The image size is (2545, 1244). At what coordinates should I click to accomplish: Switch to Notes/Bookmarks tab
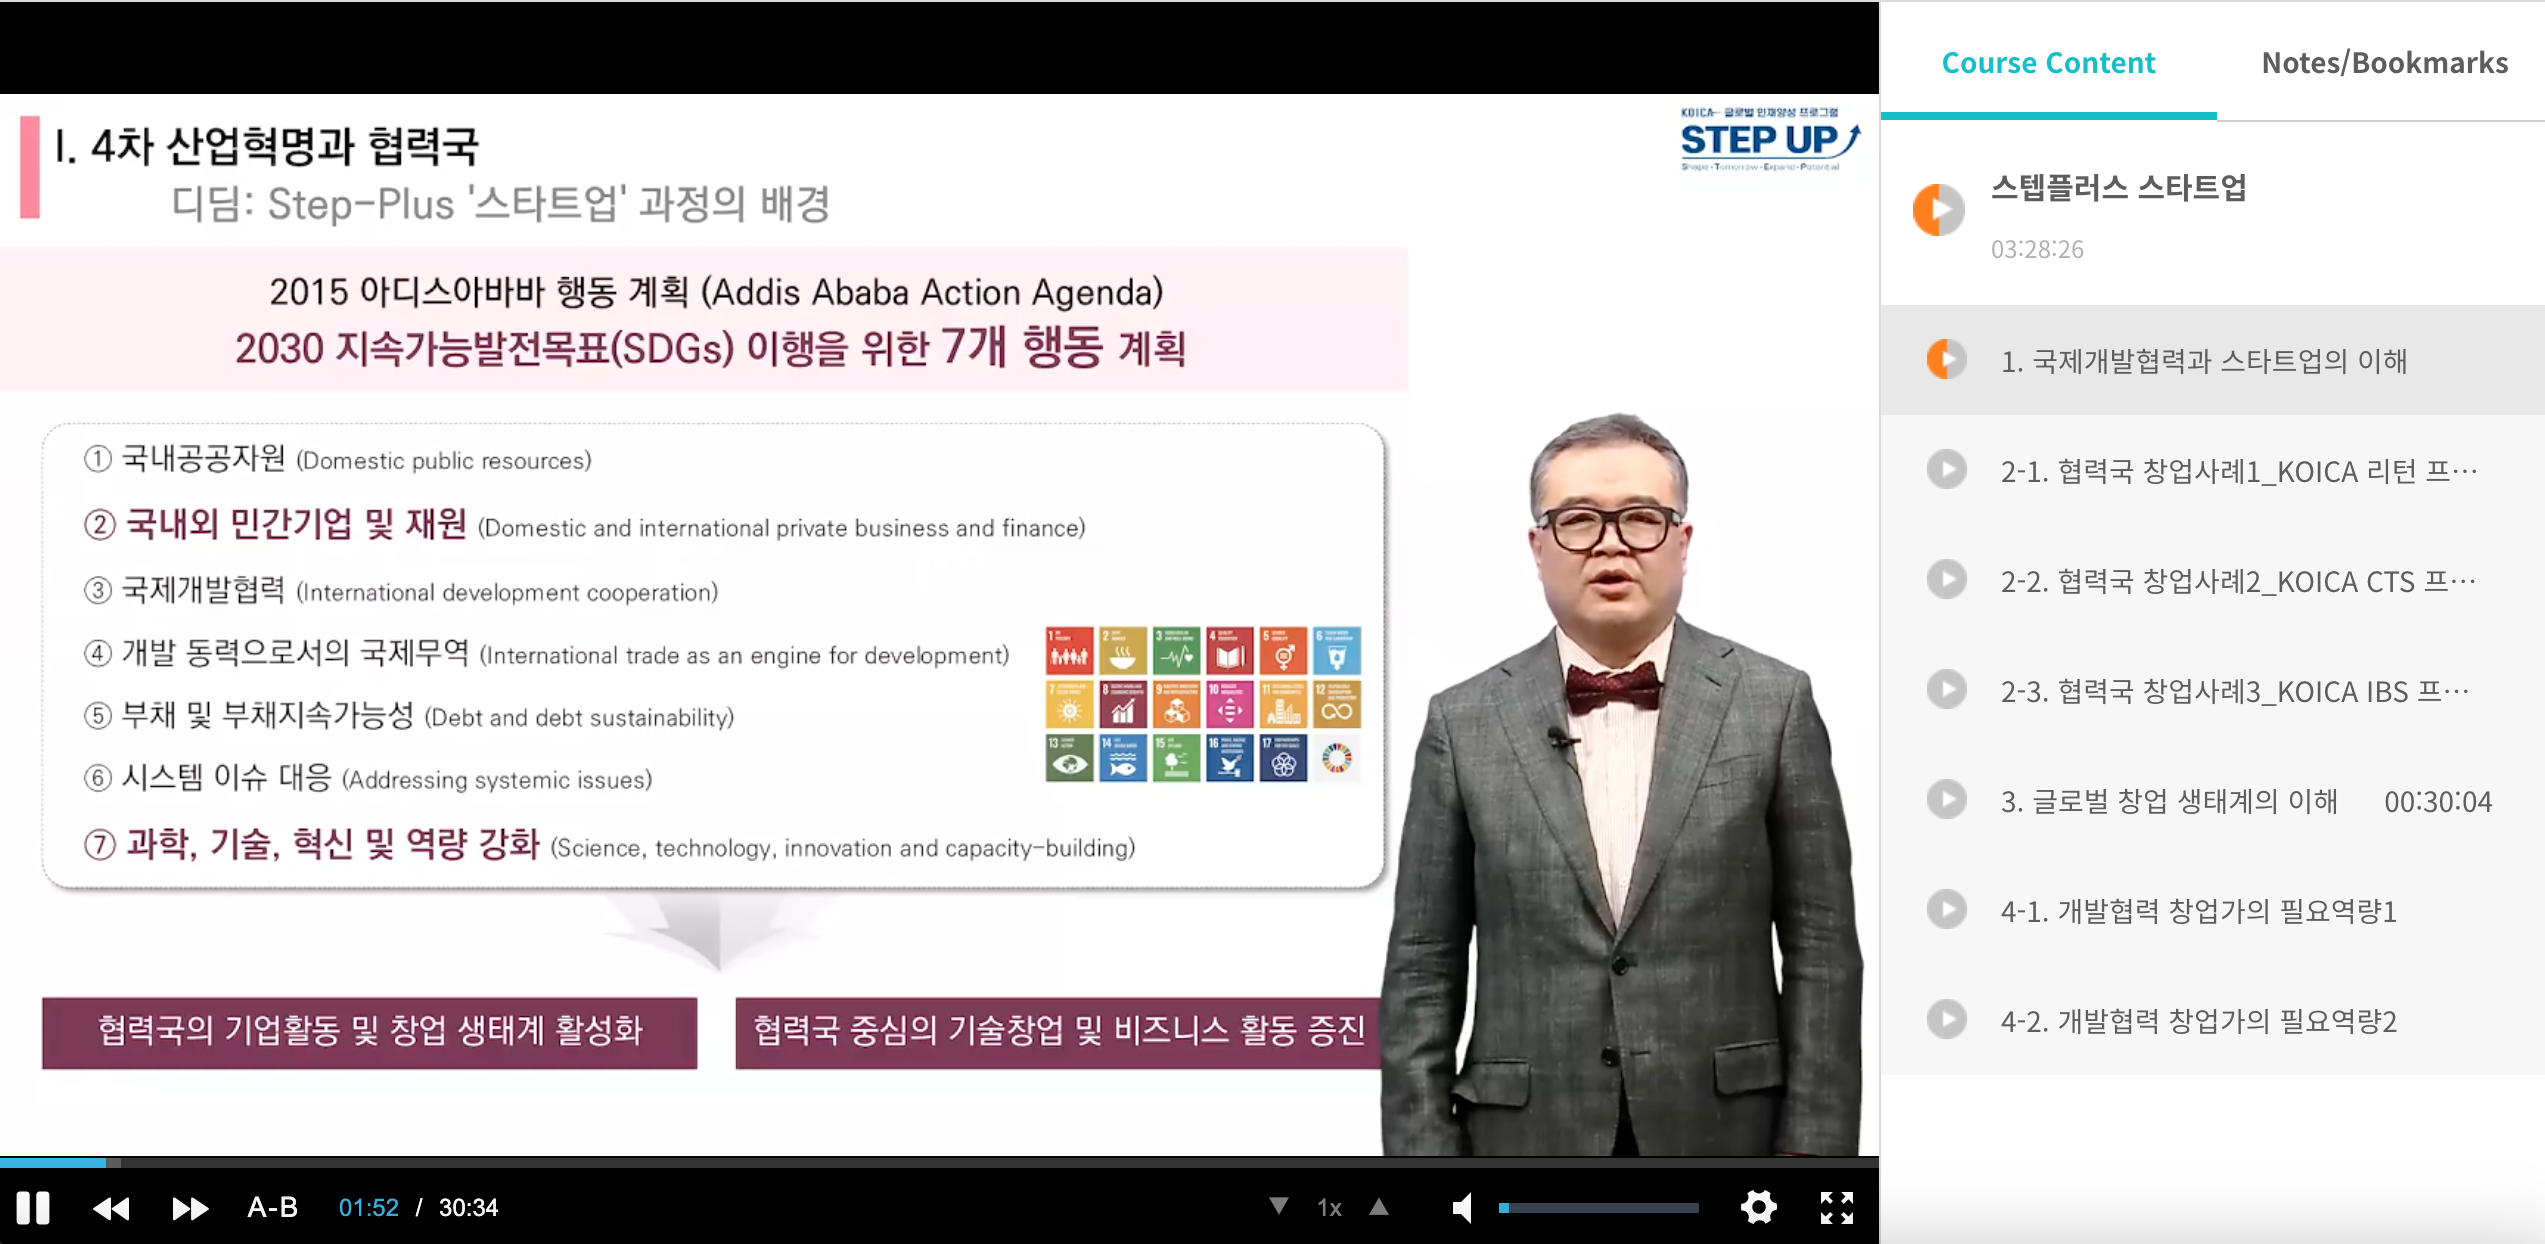point(2384,63)
